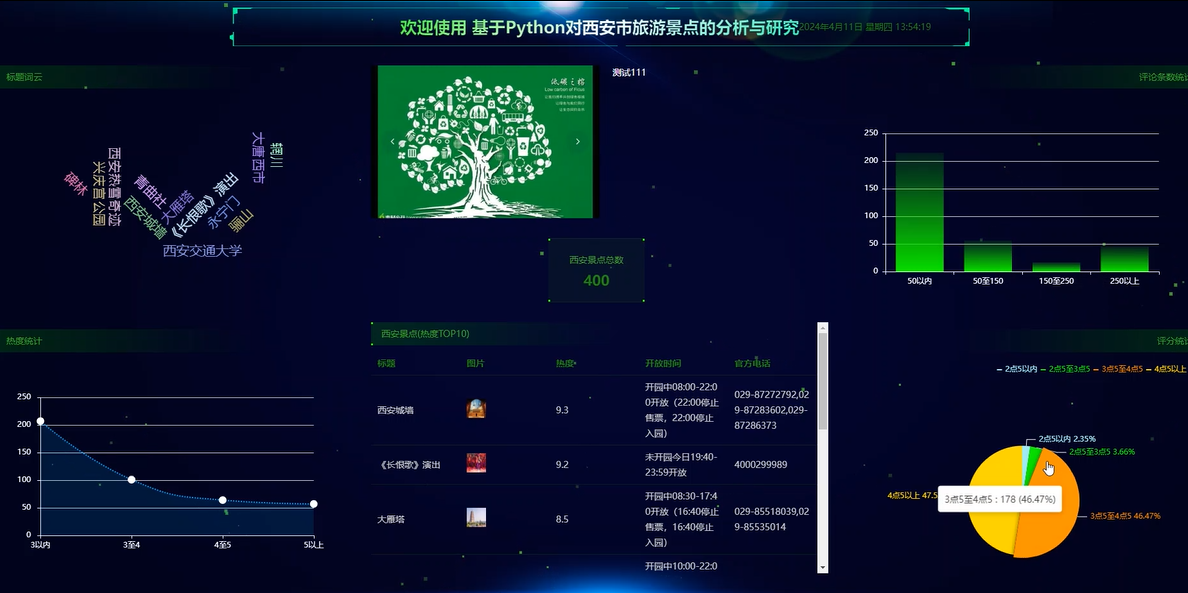Click the light blue 2点5以内 pie slice
The image size is (1188, 593).
[1025, 460]
